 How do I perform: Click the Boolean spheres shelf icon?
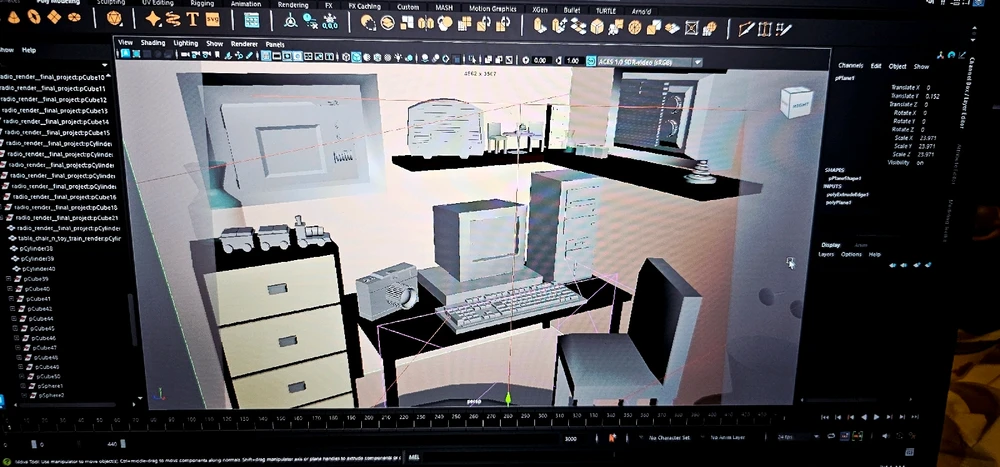(x=445, y=24)
